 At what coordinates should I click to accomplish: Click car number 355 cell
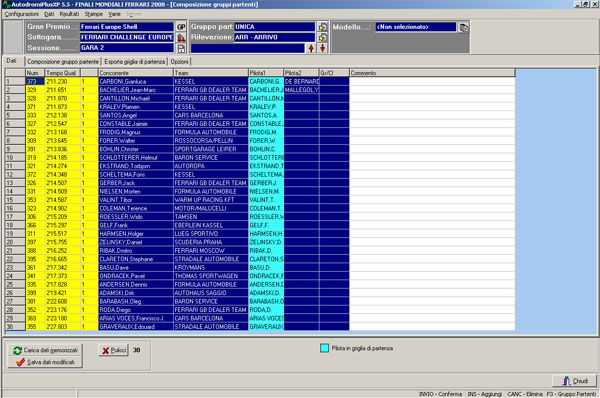35,326
